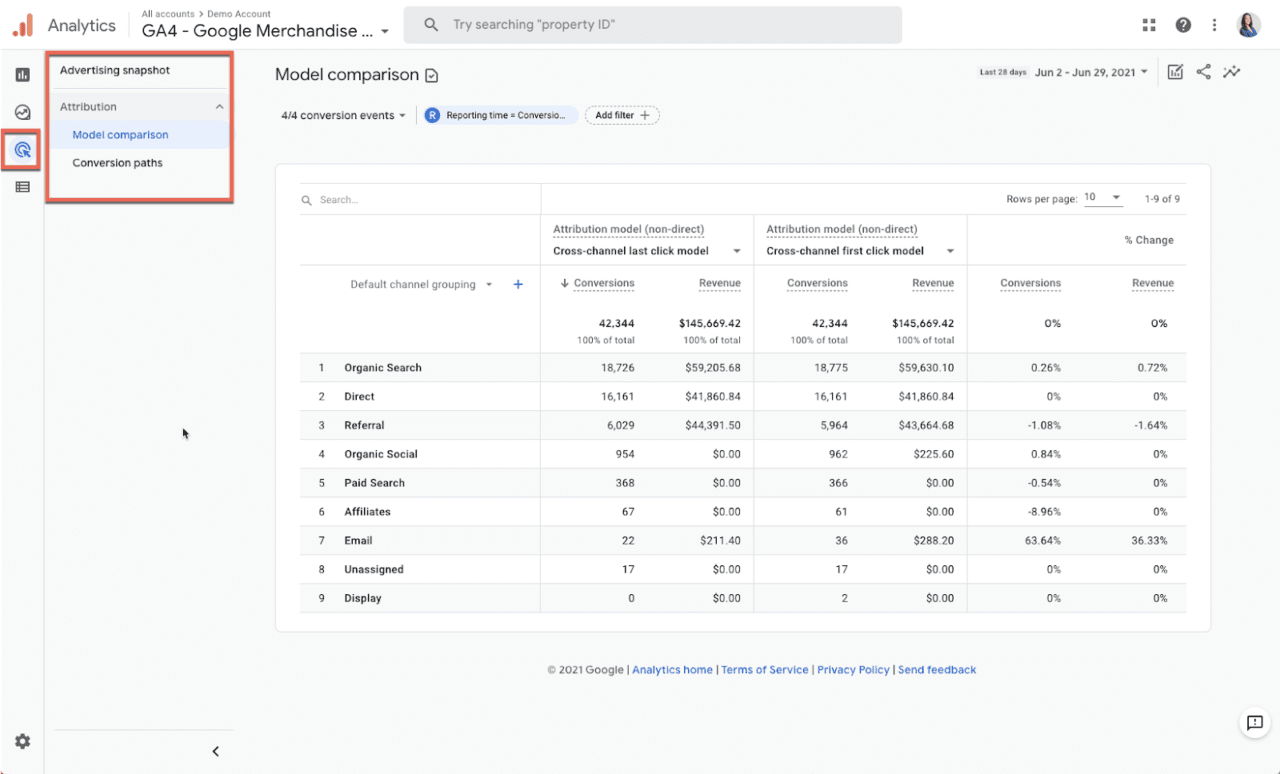Click the Library icon below Advertising
This screenshot has height=774, width=1280.
(x=21, y=186)
